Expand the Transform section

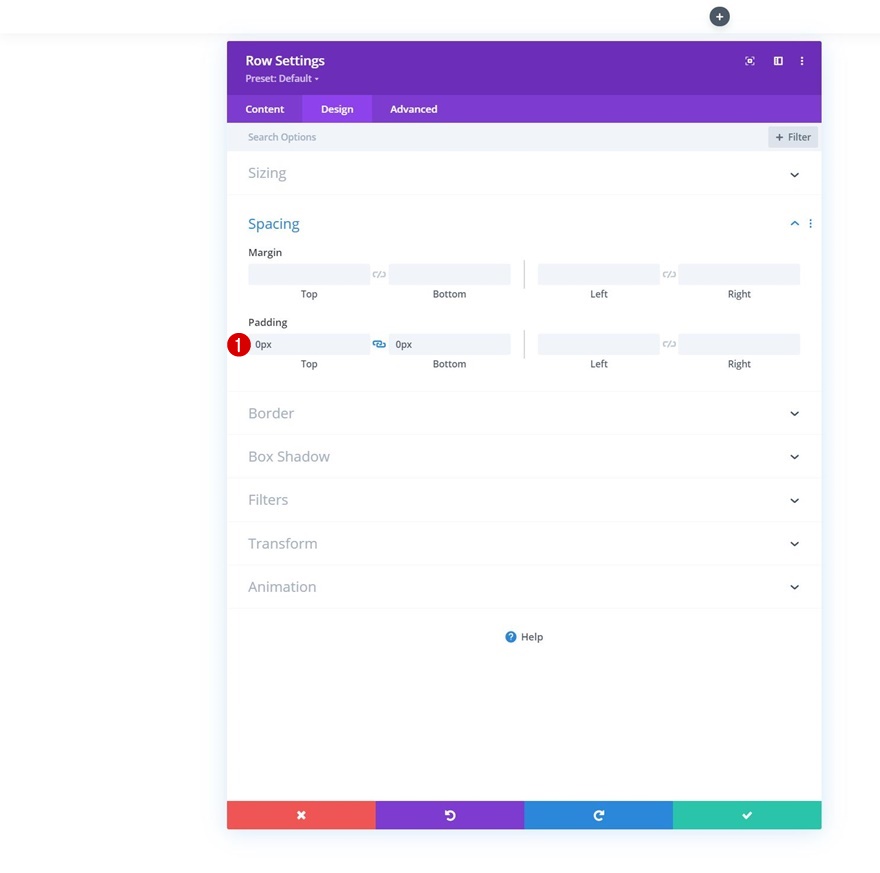coord(524,544)
